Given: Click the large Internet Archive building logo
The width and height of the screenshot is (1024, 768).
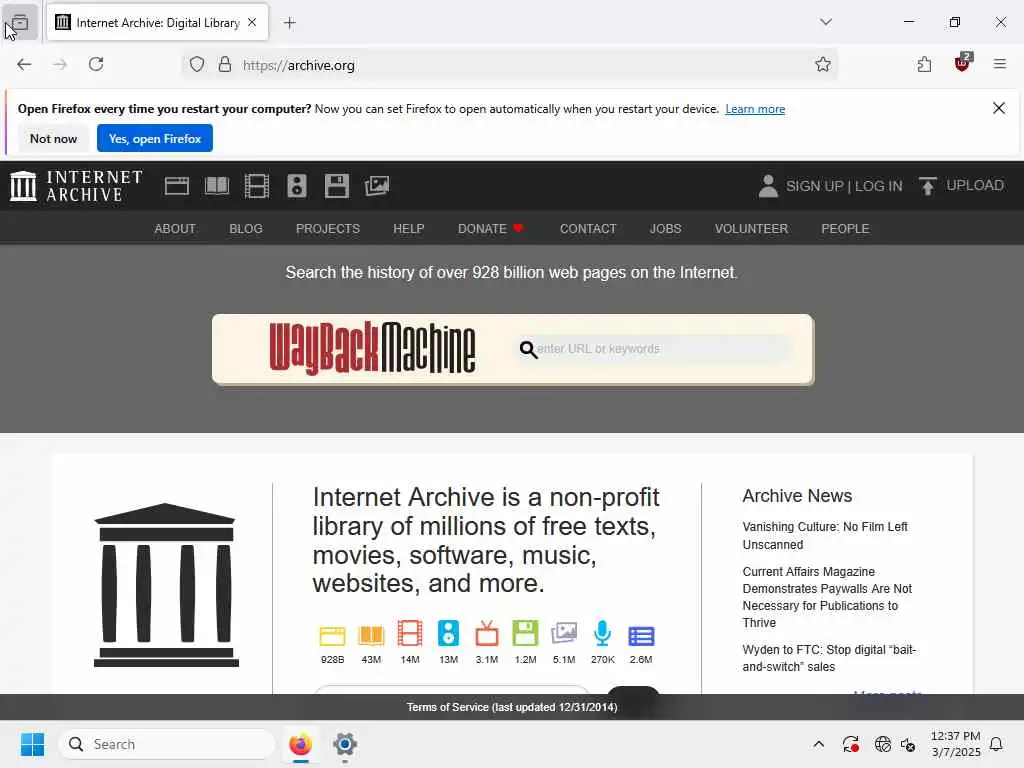Looking at the screenshot, I should 166,584.
